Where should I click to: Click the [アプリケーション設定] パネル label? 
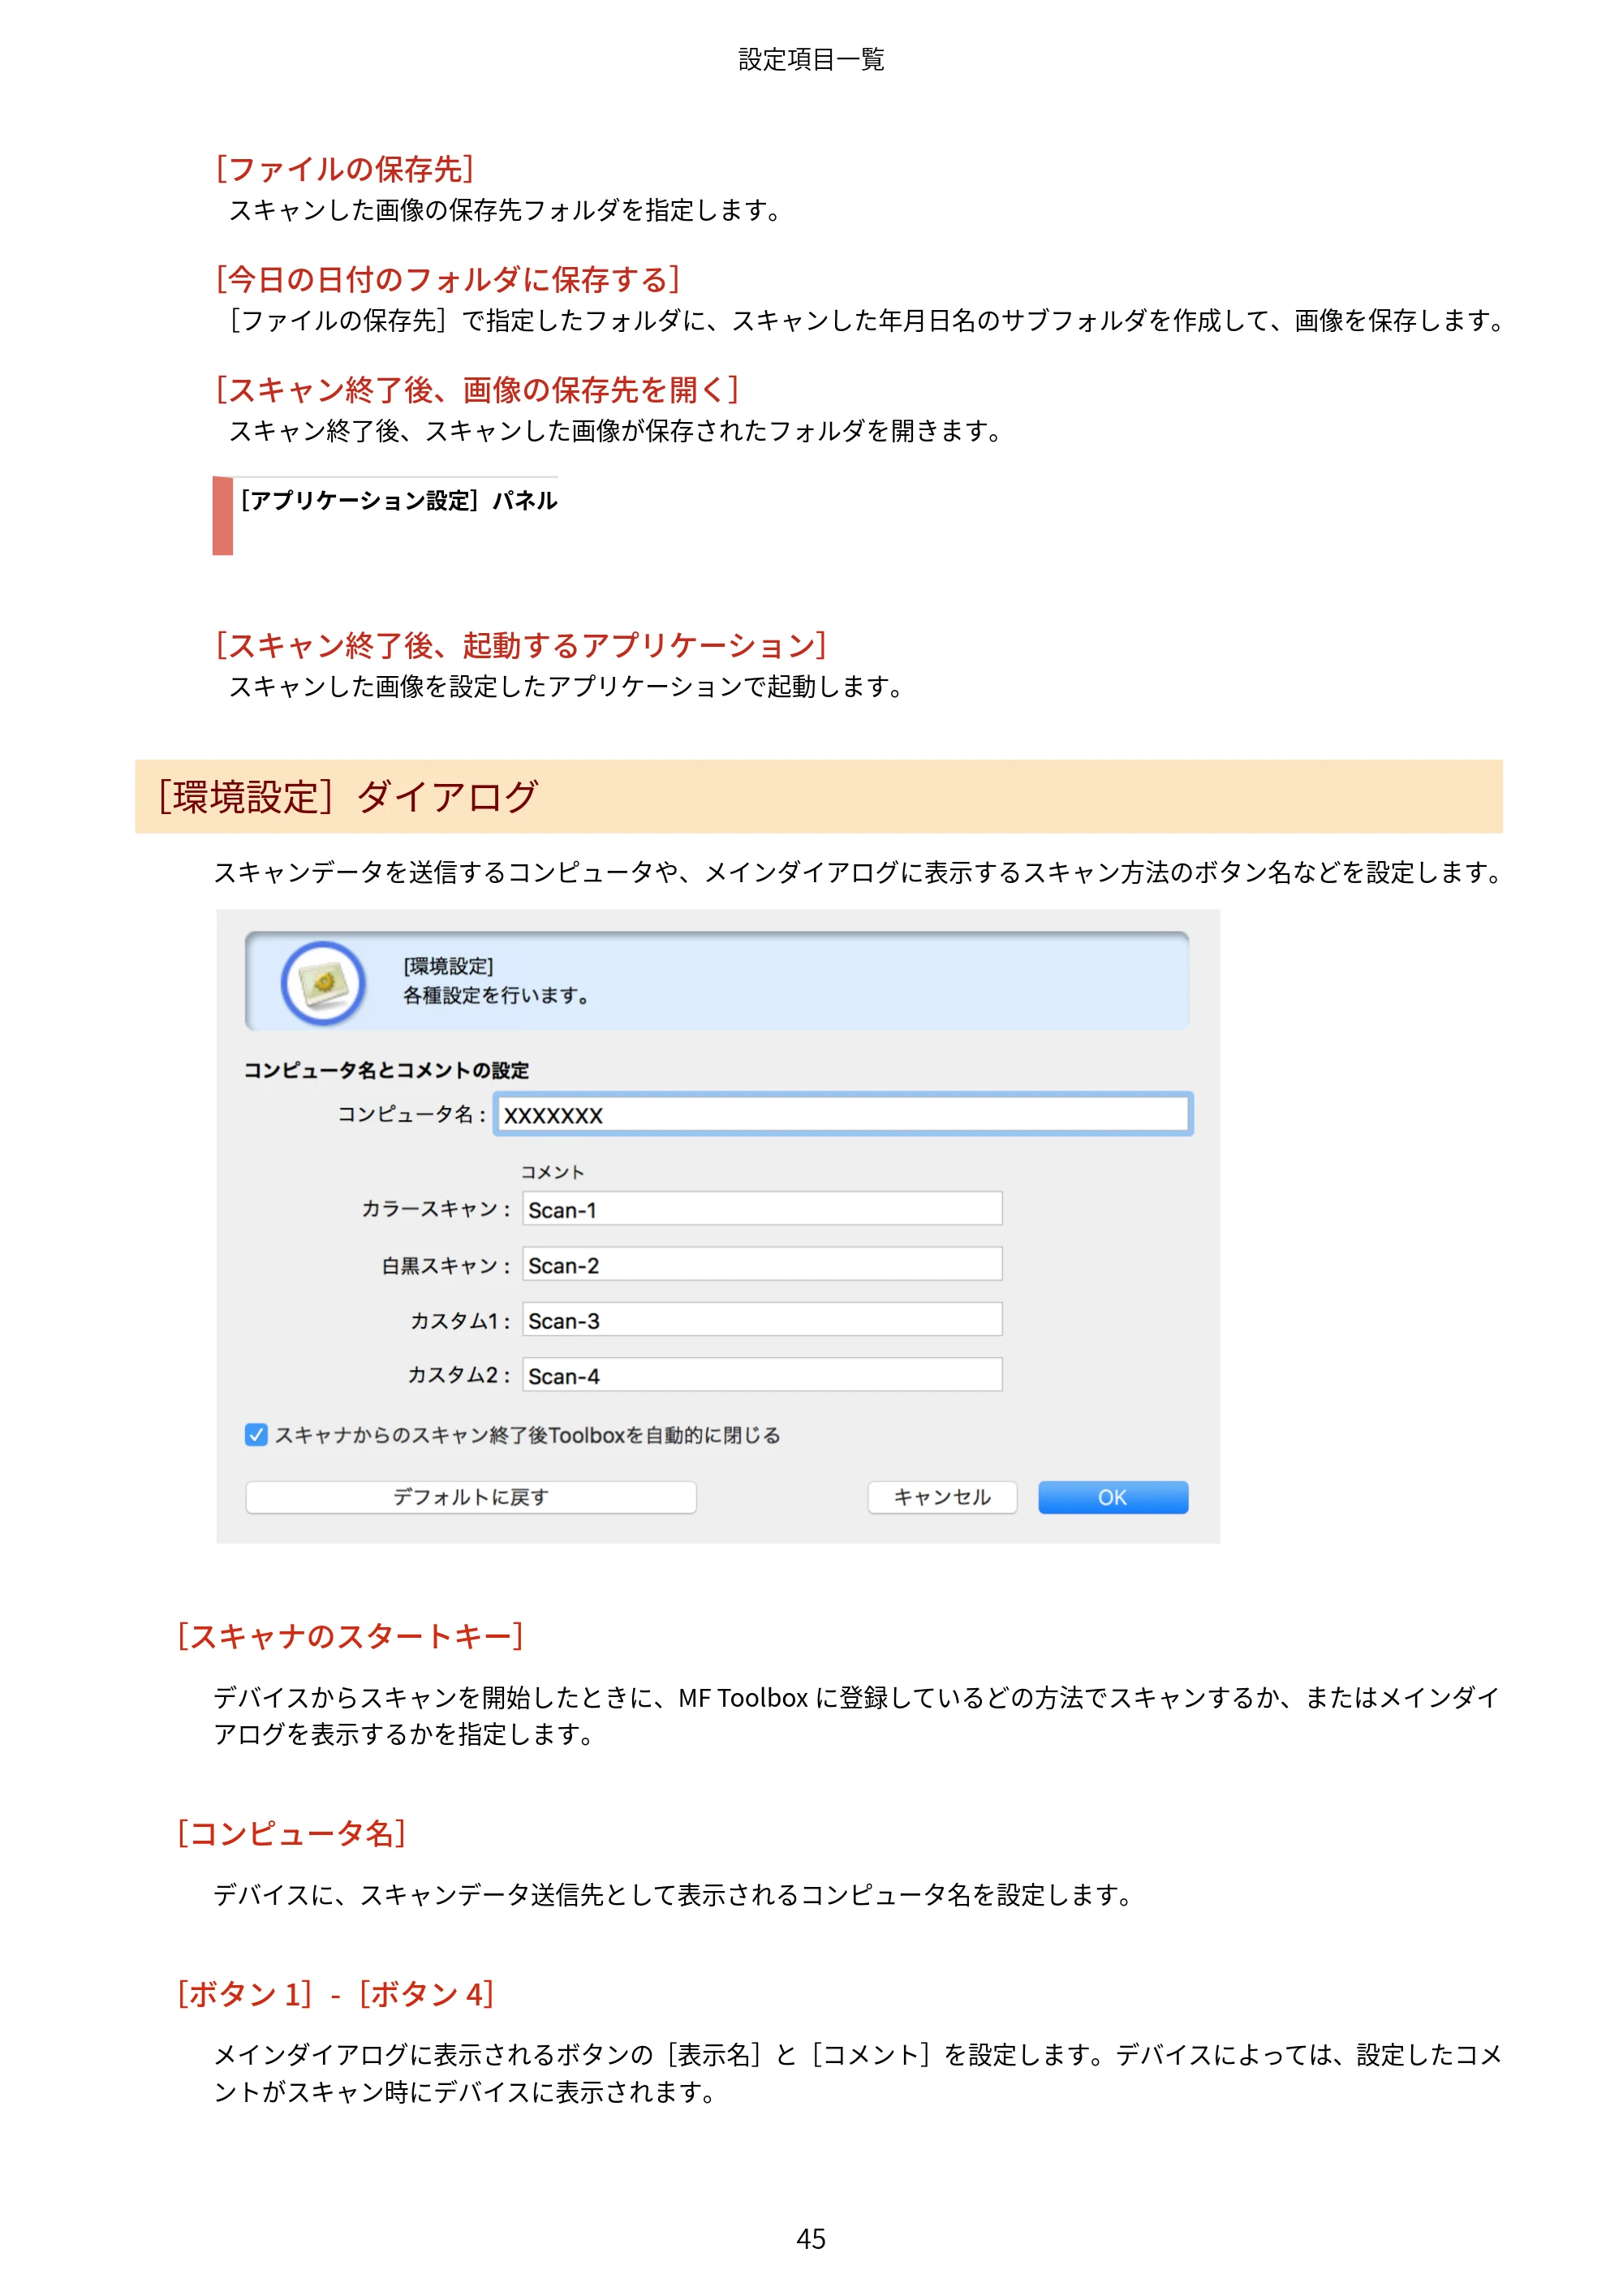click(x=398, y=500)
